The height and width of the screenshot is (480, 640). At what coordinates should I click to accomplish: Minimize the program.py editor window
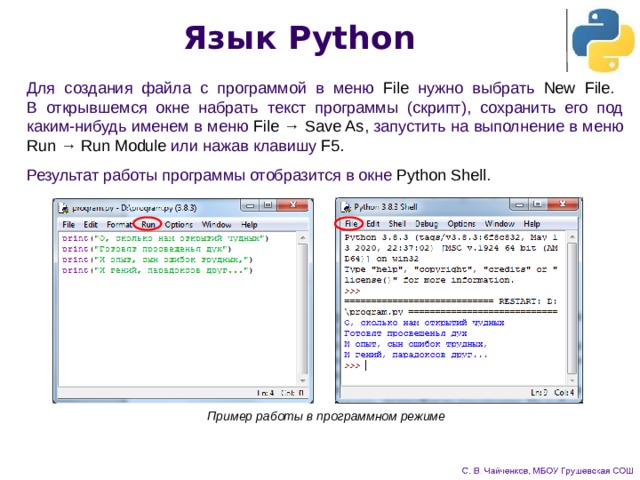coord(250,205)
